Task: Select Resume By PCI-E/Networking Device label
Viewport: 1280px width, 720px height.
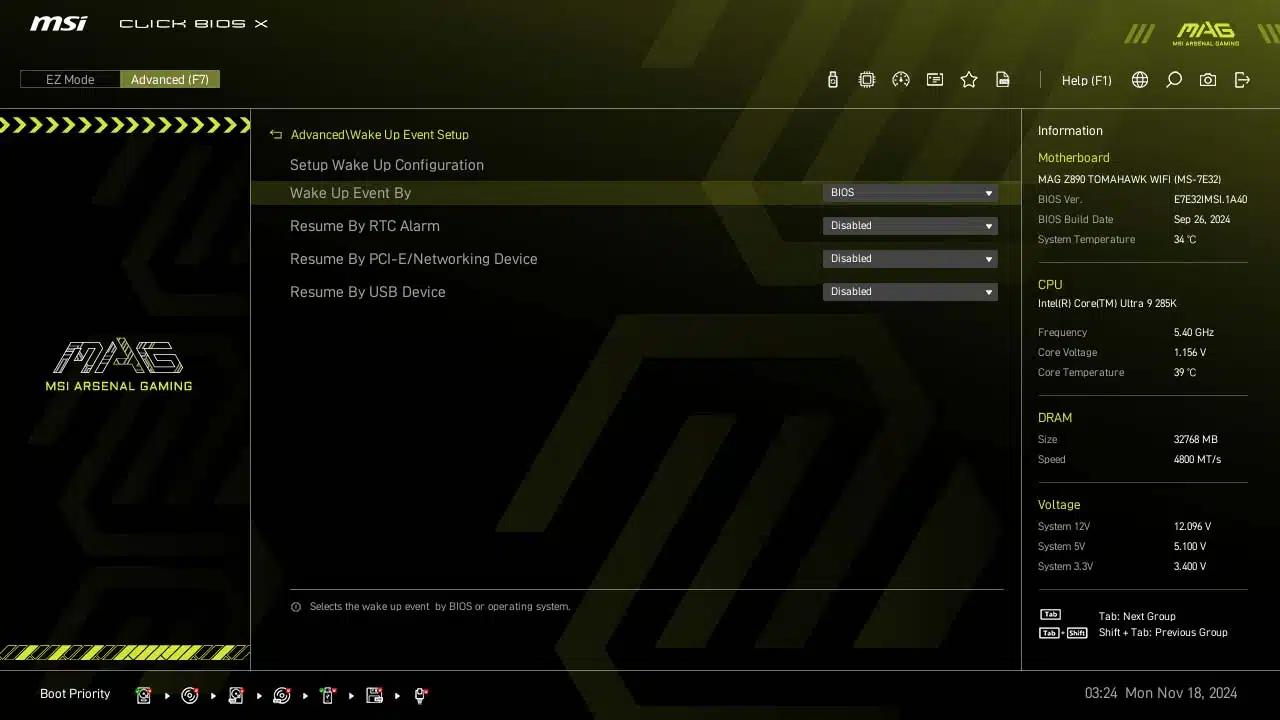Action: 414,259
